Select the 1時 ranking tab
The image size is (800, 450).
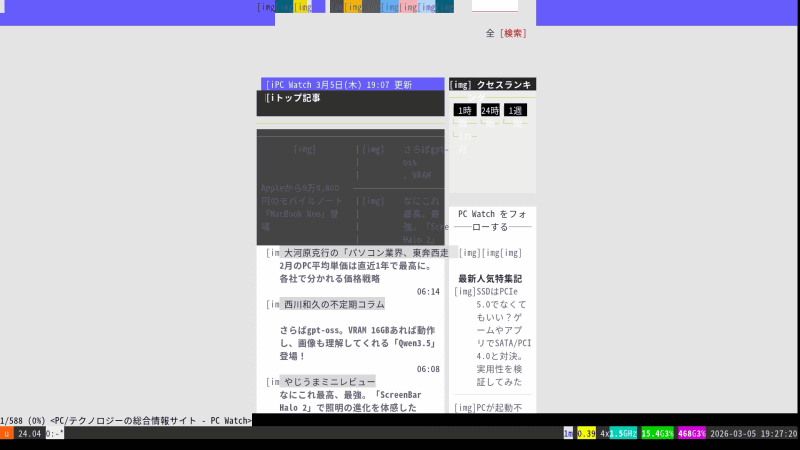click(465, 110)
